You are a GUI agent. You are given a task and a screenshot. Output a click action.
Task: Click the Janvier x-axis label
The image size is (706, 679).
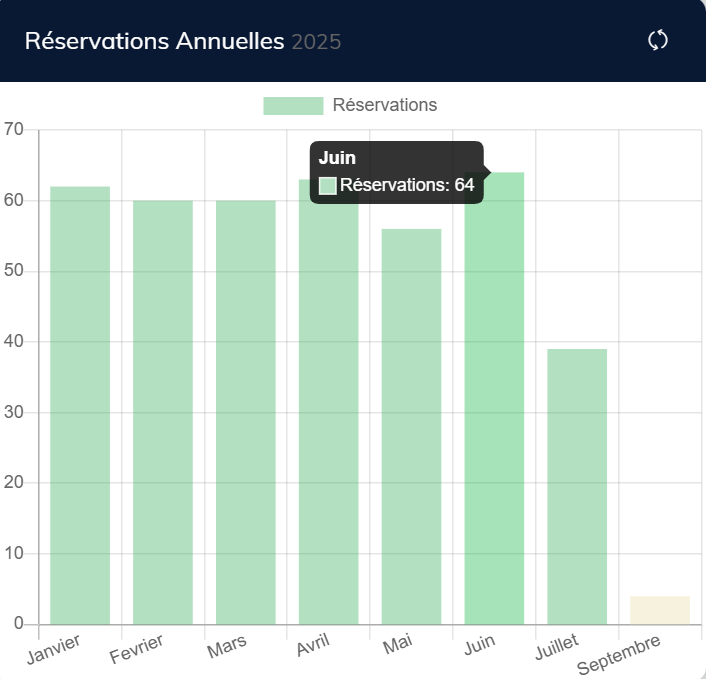coord(54,647)
